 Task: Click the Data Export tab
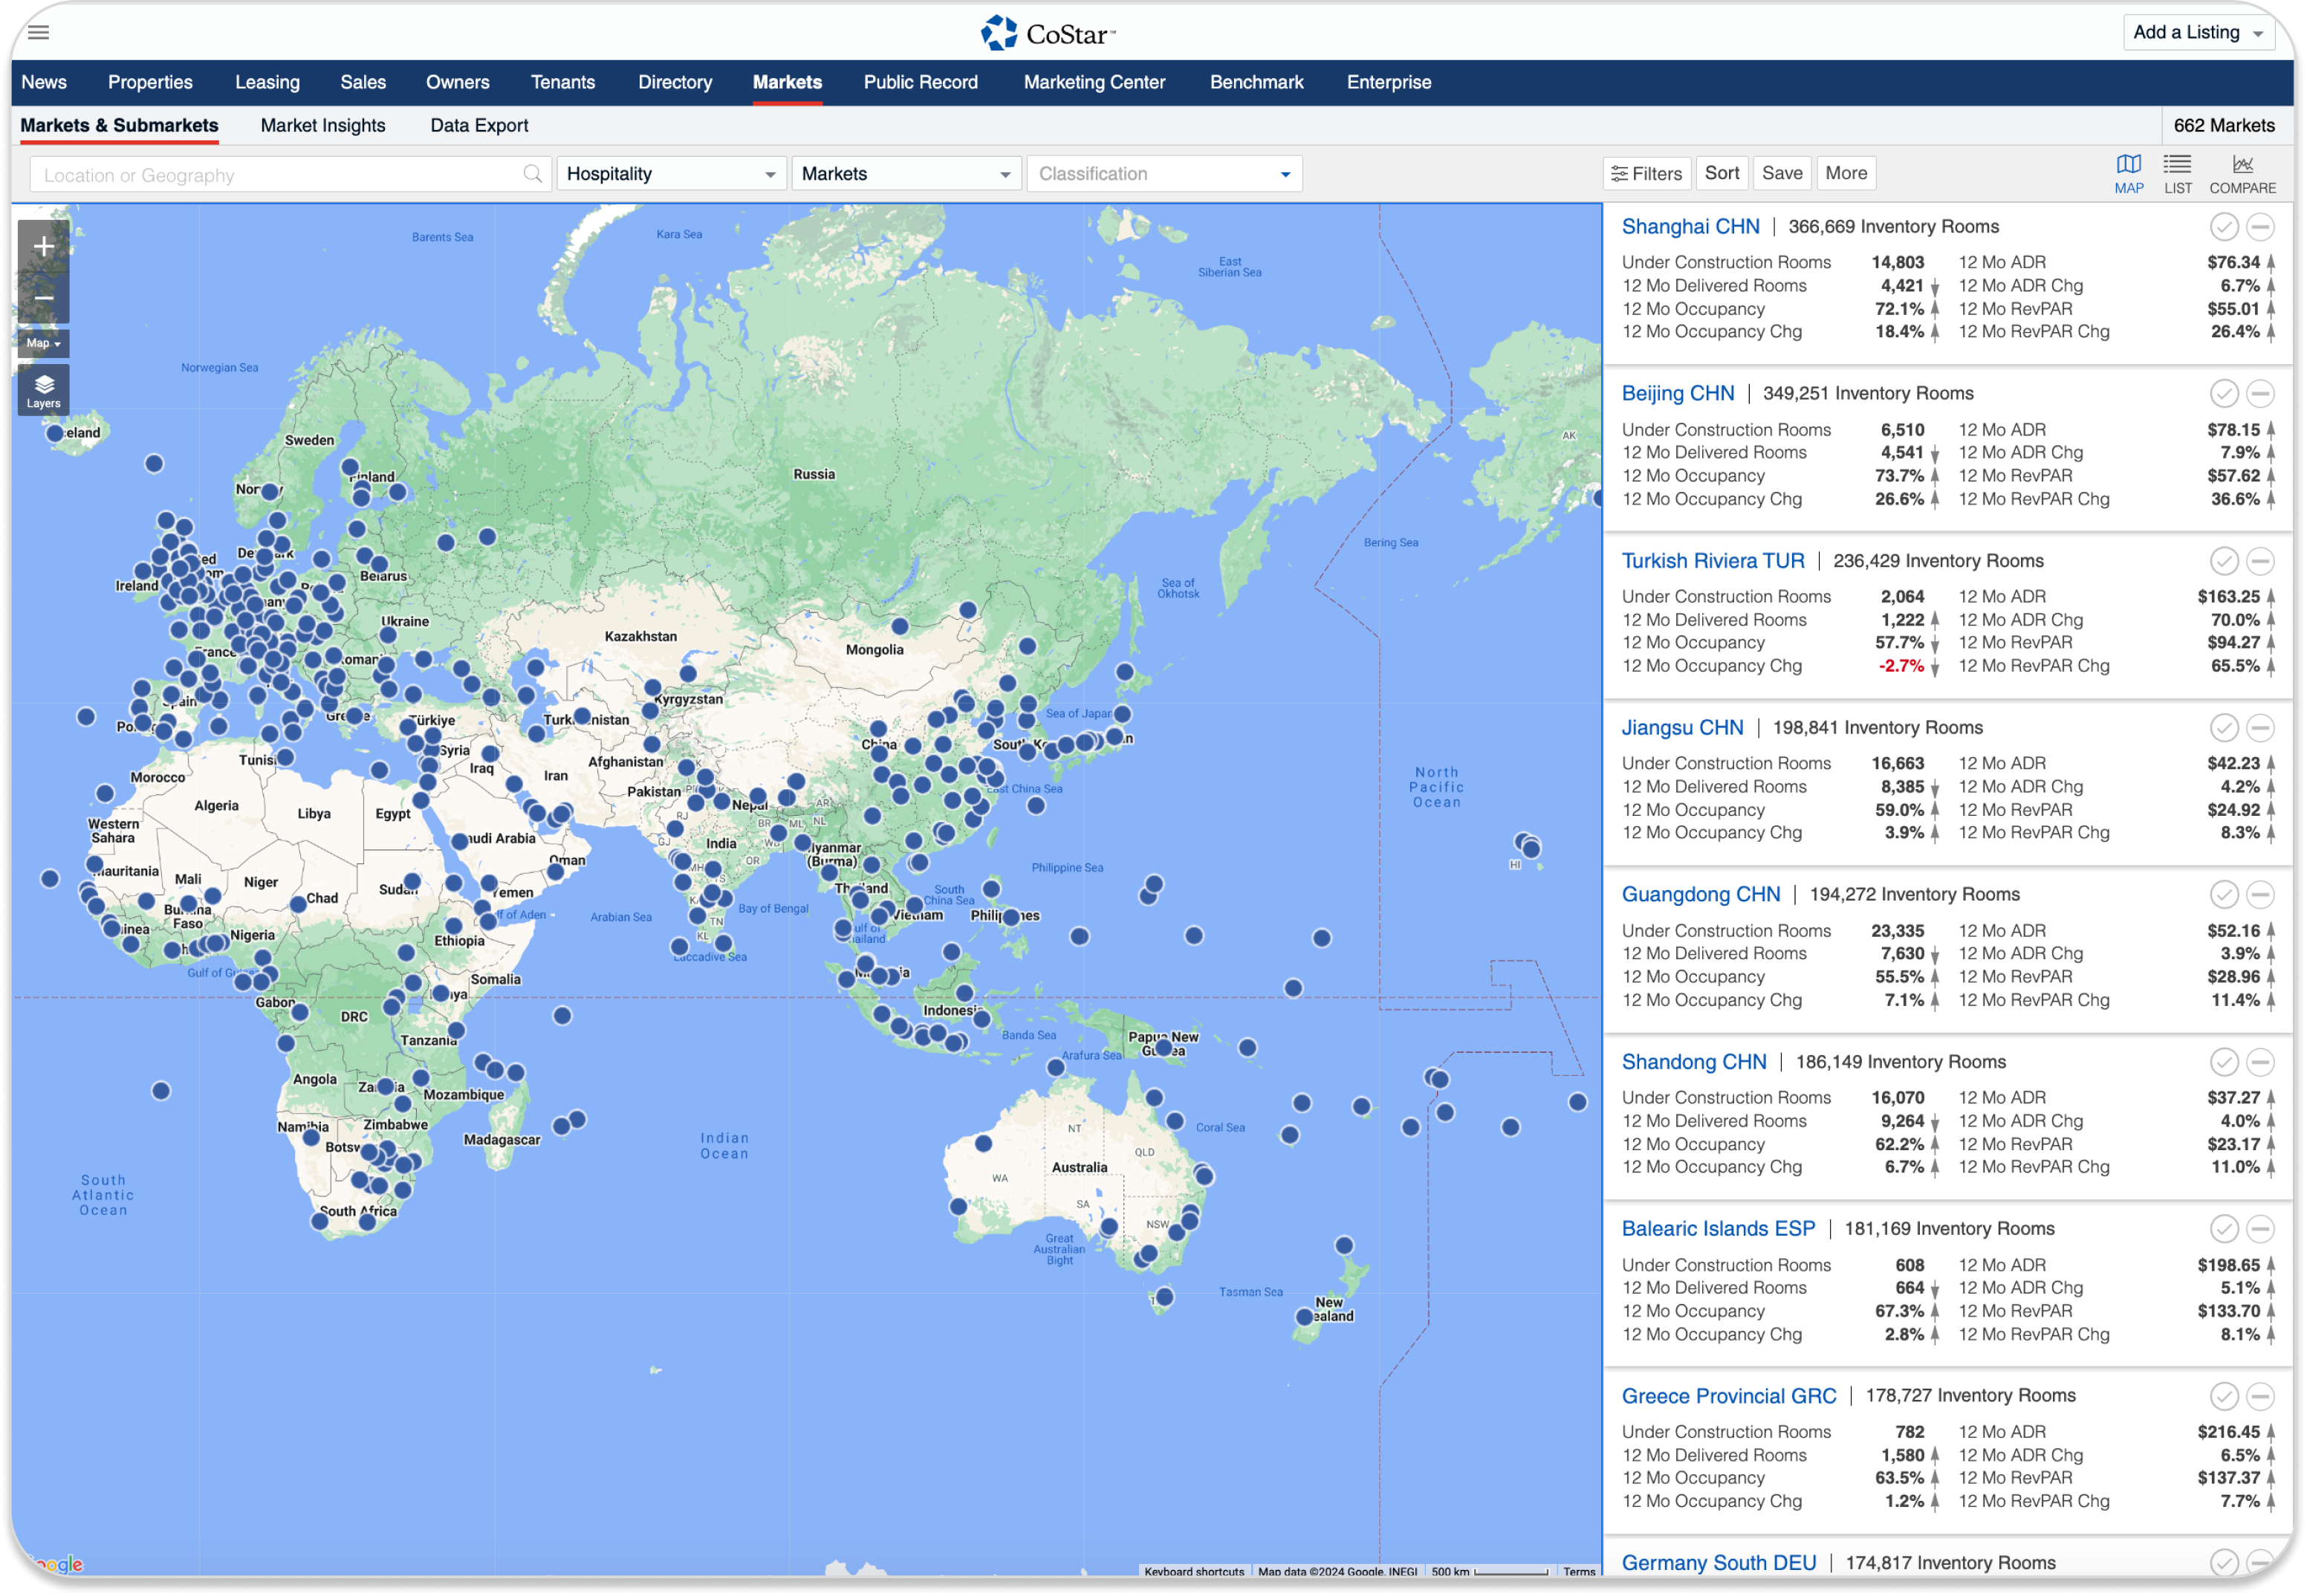pos(475,125)
